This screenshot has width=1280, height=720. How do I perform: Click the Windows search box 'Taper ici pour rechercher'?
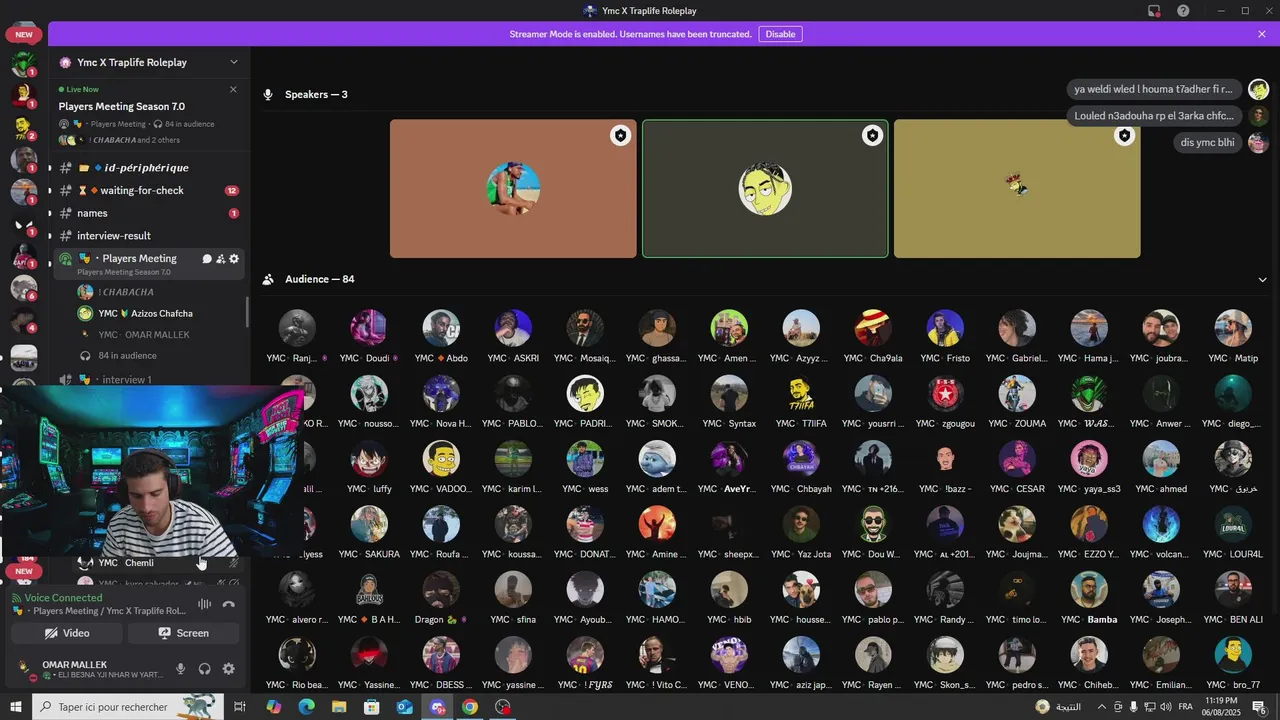(x=128, y=707)
